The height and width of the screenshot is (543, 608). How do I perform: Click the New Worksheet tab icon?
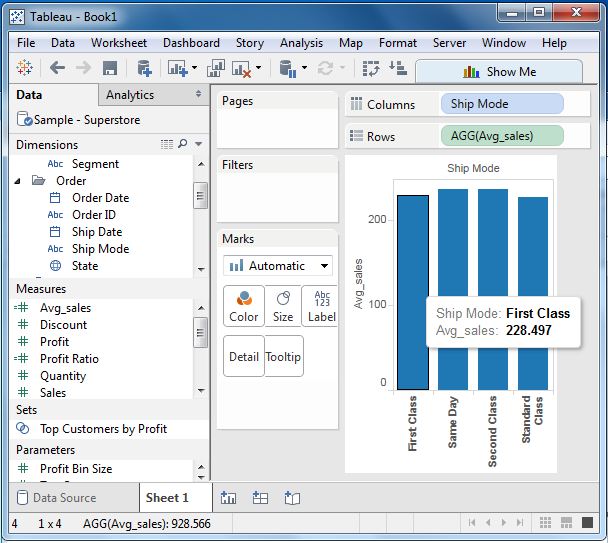click(229, 497)
